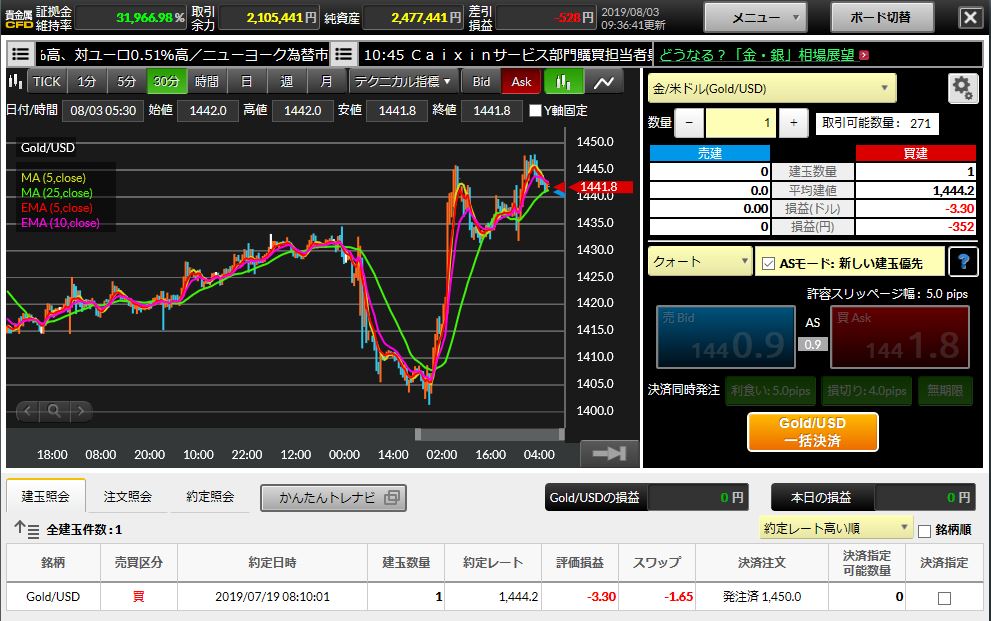This screenshot has height=621, width=991.
Task: Jump to latest candle arrow button
Action: [x=609, y=453]
